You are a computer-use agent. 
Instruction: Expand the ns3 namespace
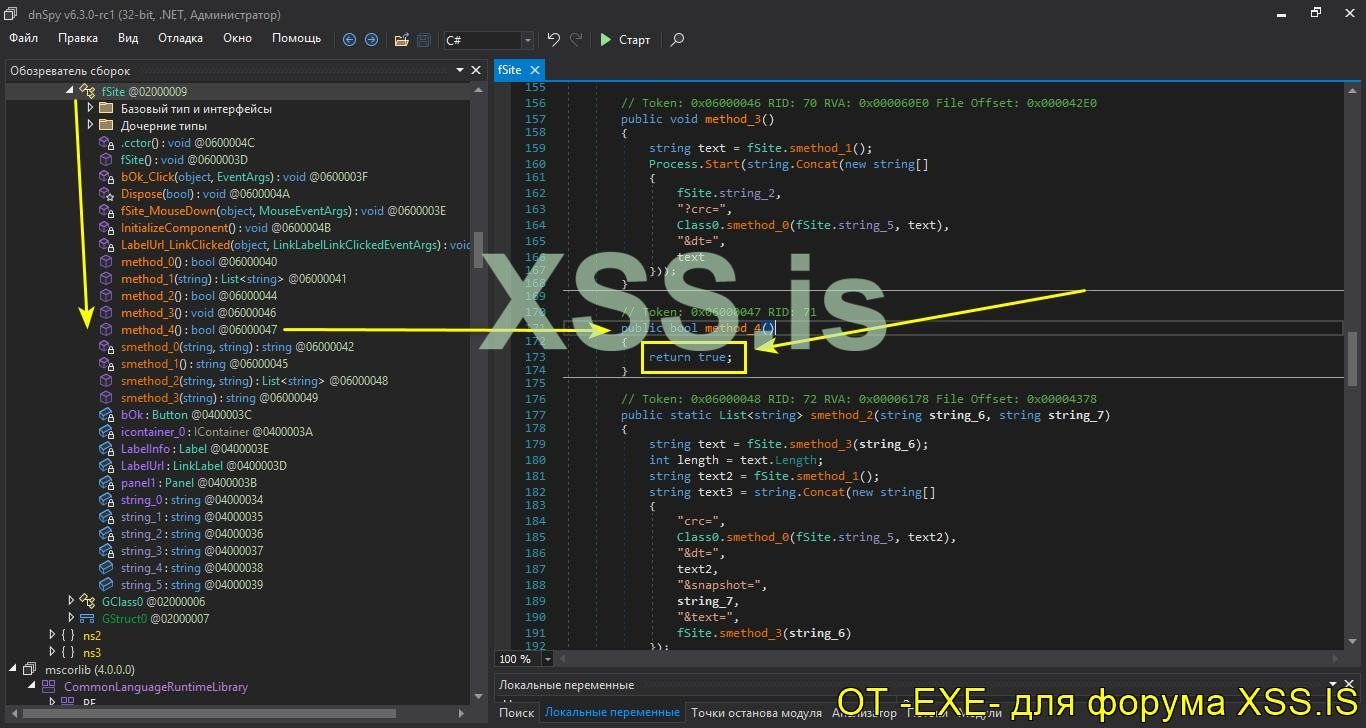click(52, 652)
